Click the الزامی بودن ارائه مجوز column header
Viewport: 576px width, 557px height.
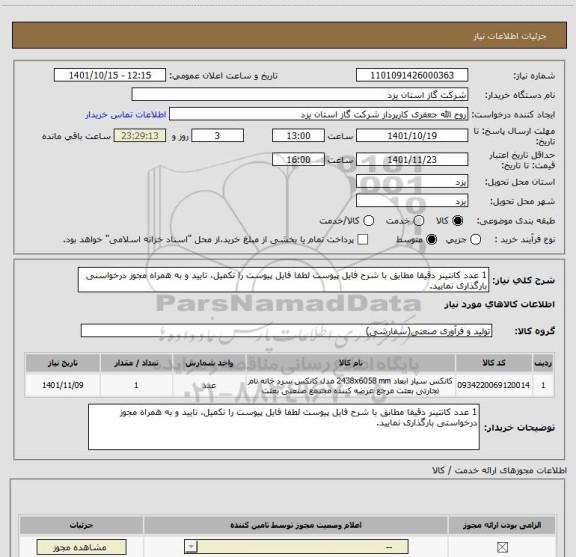click(x=502, y=525)
